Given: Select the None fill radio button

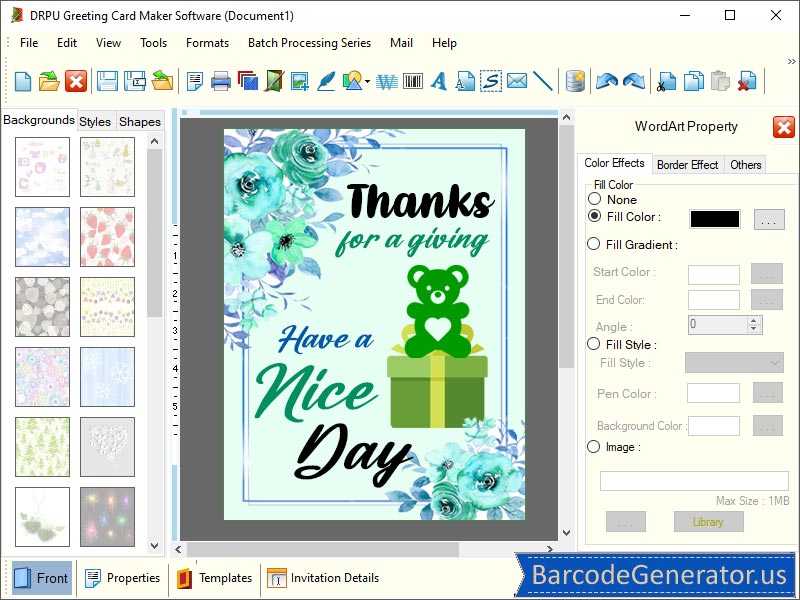Looking at the screenshot, I should tap(594, 199).
